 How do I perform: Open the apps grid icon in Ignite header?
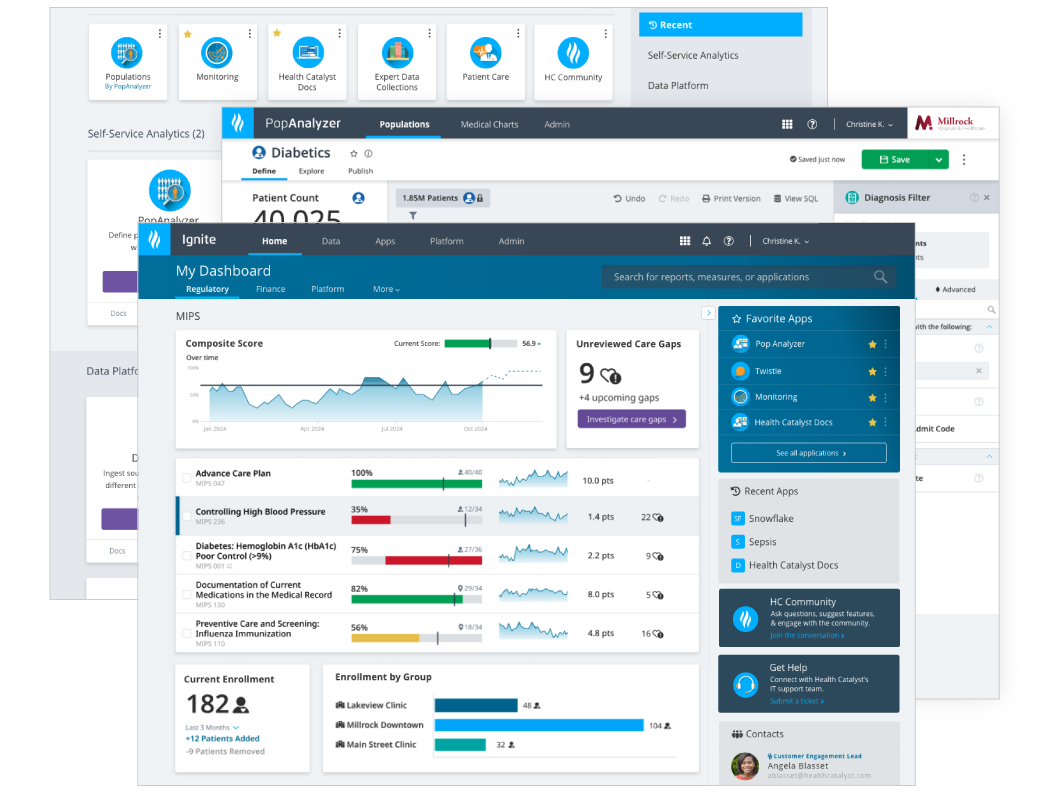[x=684, y=241]
